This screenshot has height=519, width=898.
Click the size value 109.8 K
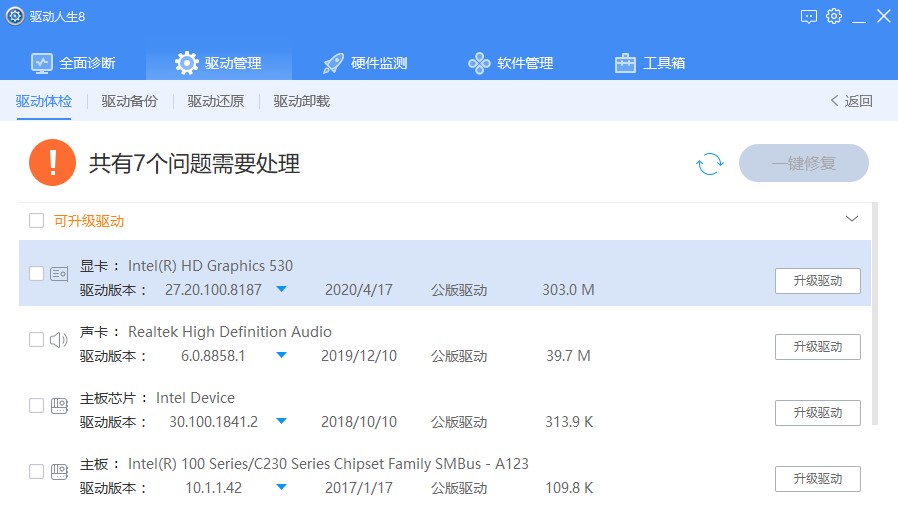[569, 487]
